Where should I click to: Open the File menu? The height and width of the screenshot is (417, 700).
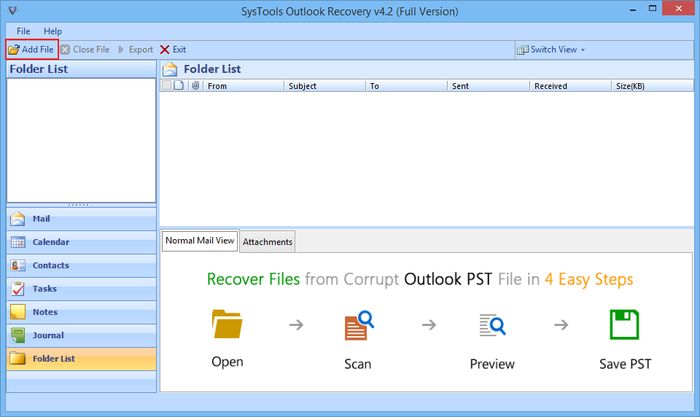23,31
